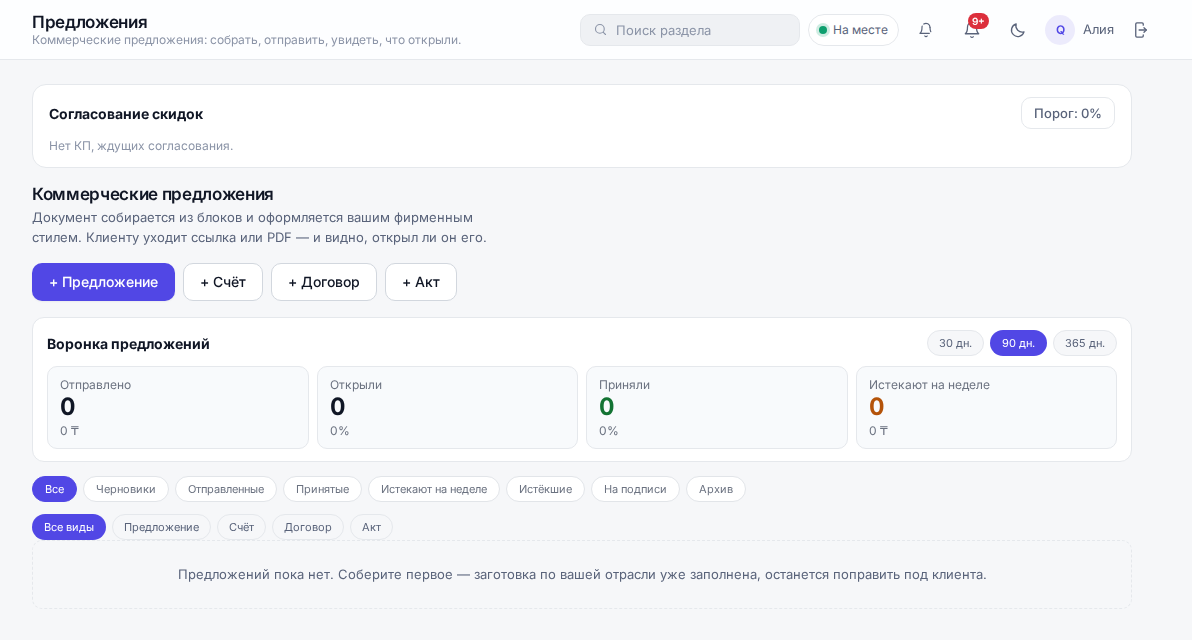
Task: Create a new '+ Акт'
Action: coord(421,282)
